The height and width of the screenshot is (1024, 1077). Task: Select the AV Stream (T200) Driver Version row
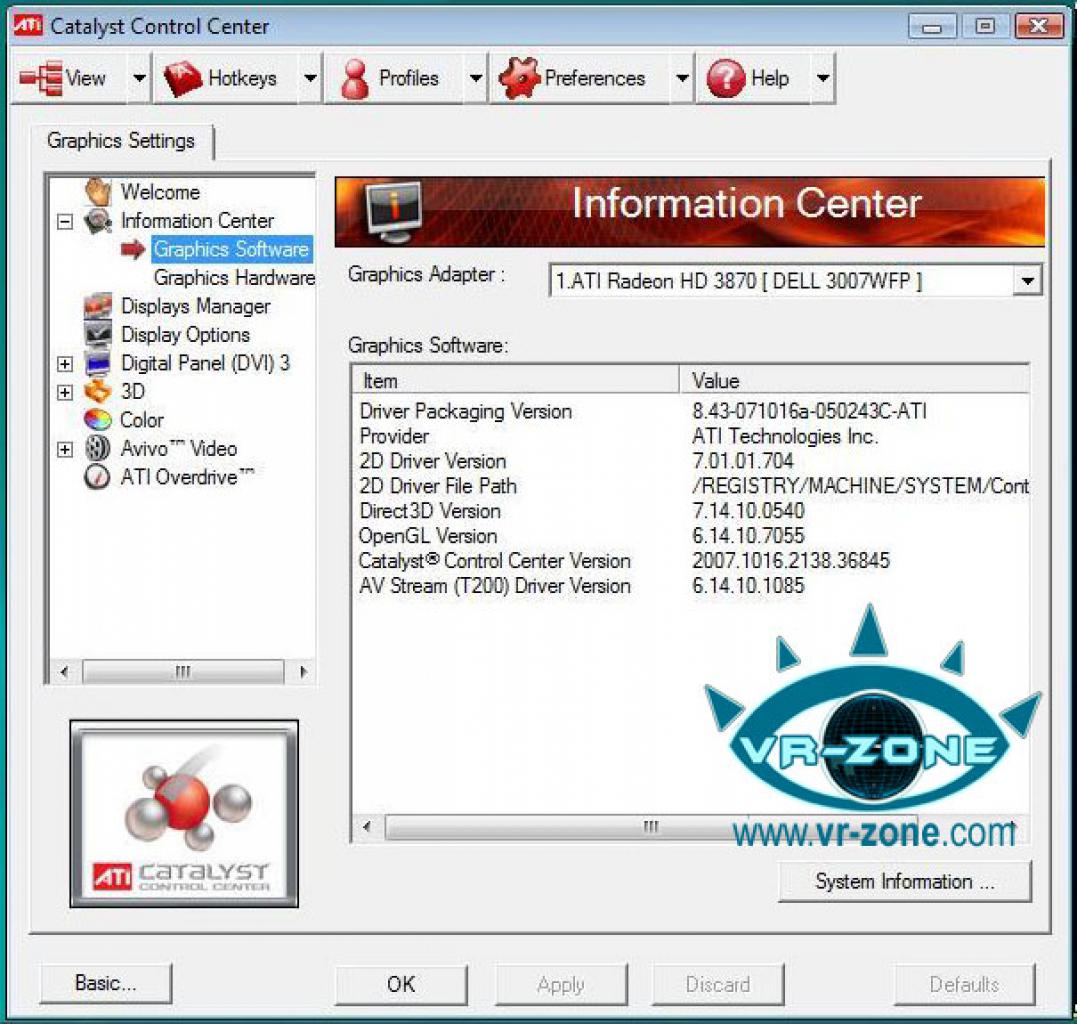point(691,586)
